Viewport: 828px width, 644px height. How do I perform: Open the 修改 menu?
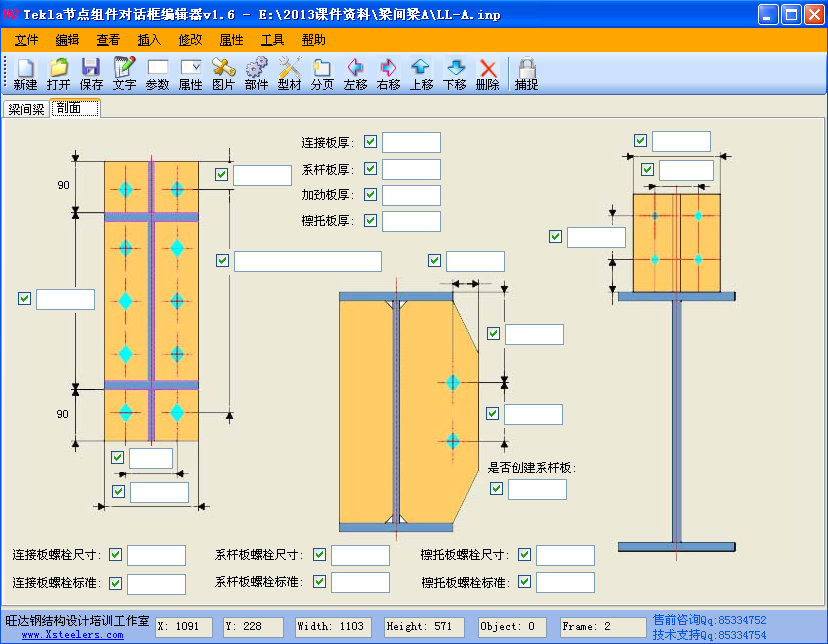(x=190, y=40)
